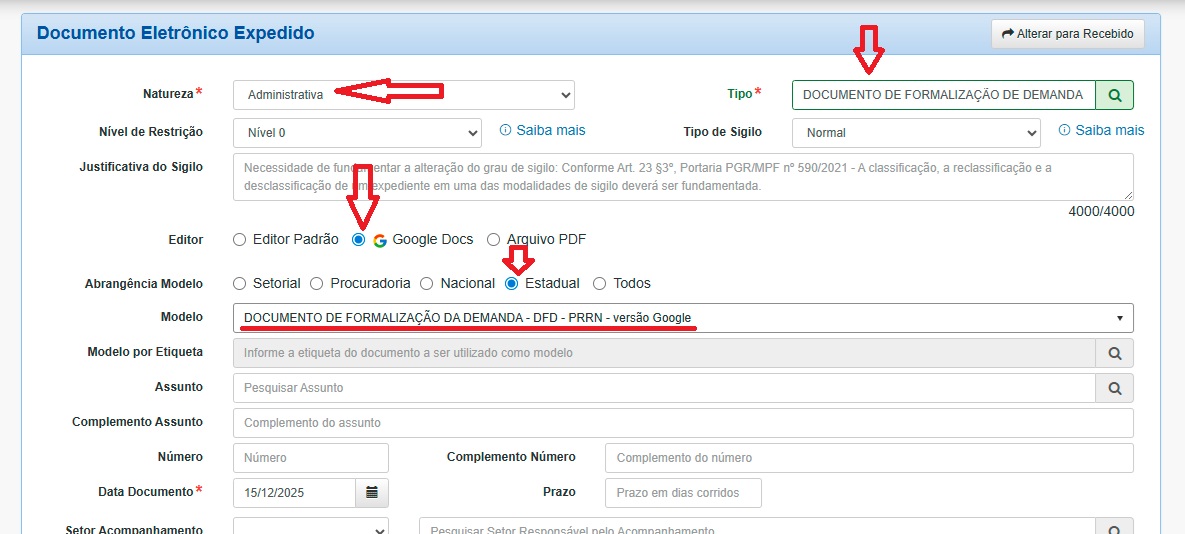This screenshot has height=534, width=1185.
Task: Choose the Arquivo PDF editor option
Action: 493,240
